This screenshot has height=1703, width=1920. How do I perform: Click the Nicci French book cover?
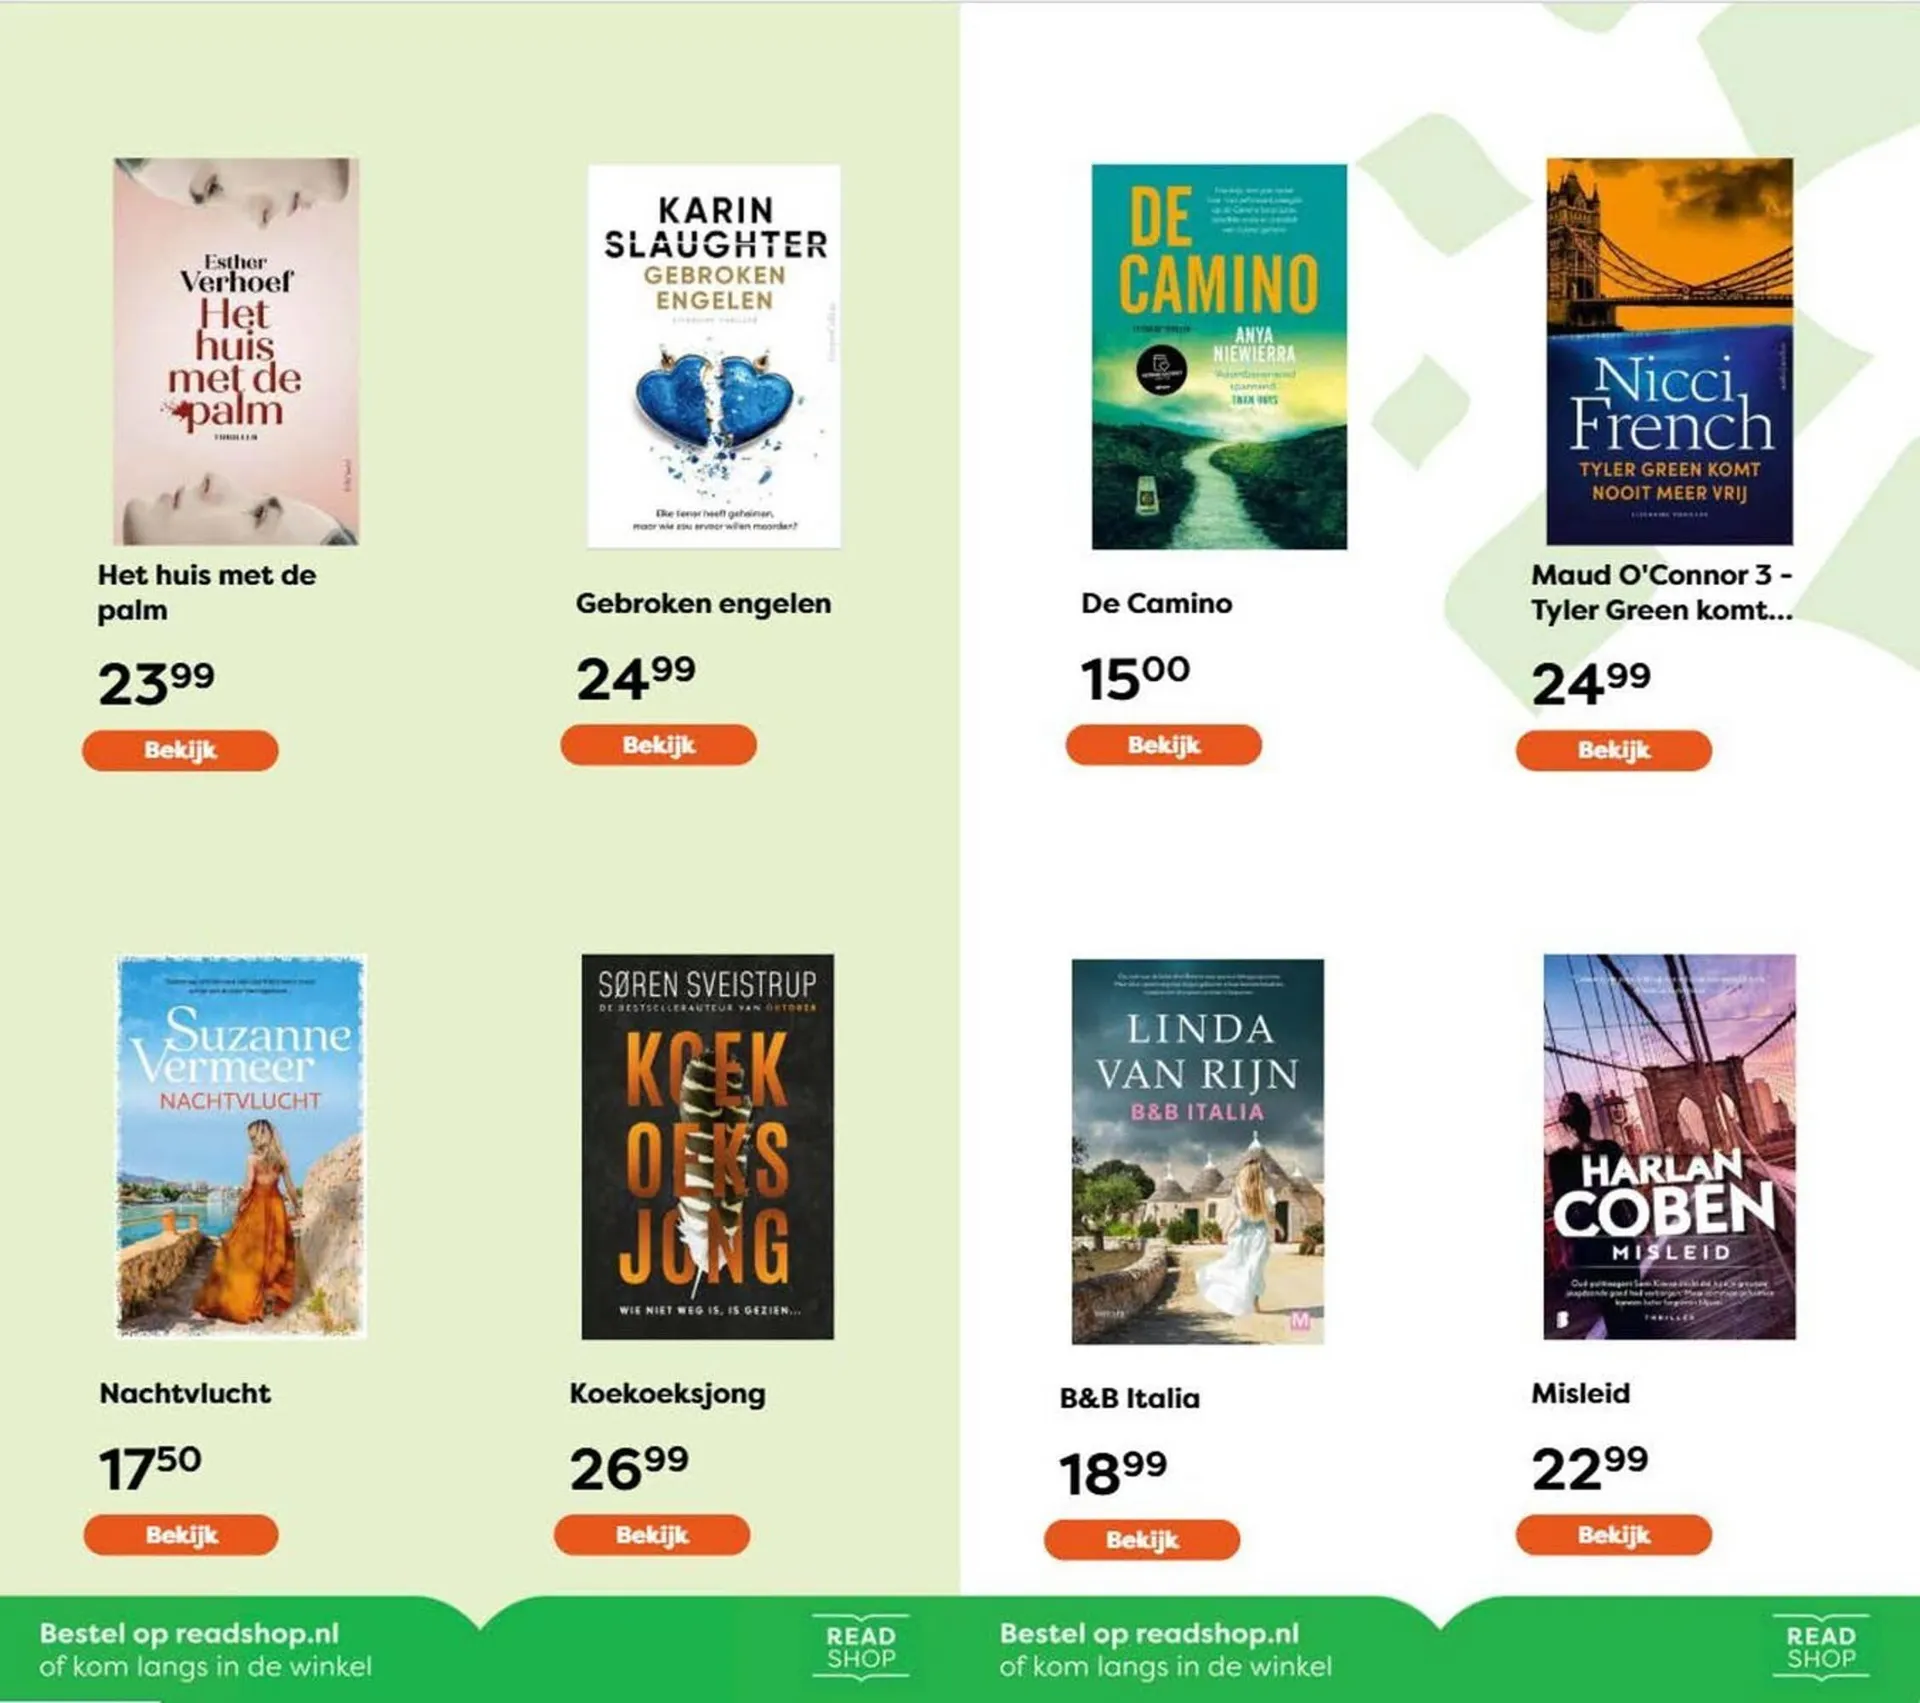(x=1669, y=351)
